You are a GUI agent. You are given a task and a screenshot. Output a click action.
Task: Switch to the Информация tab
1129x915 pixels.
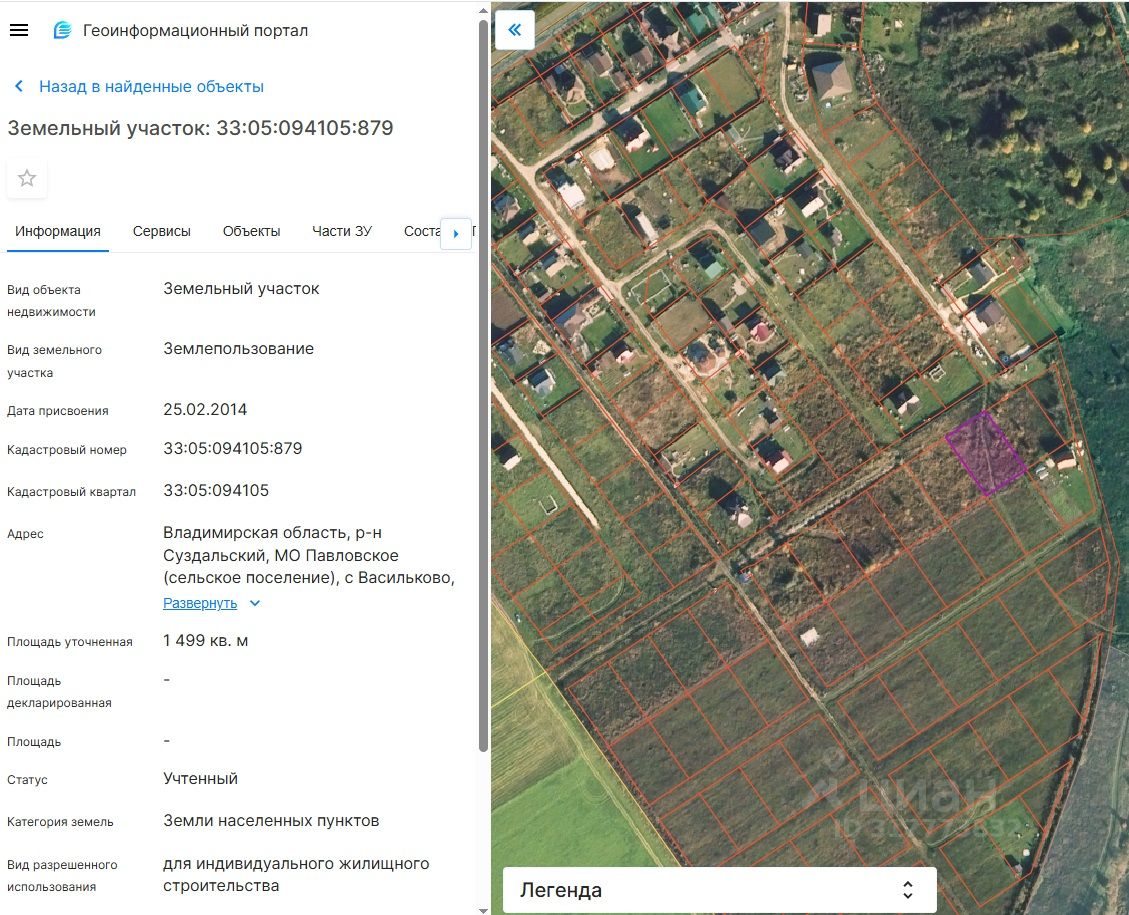point(58,231)
